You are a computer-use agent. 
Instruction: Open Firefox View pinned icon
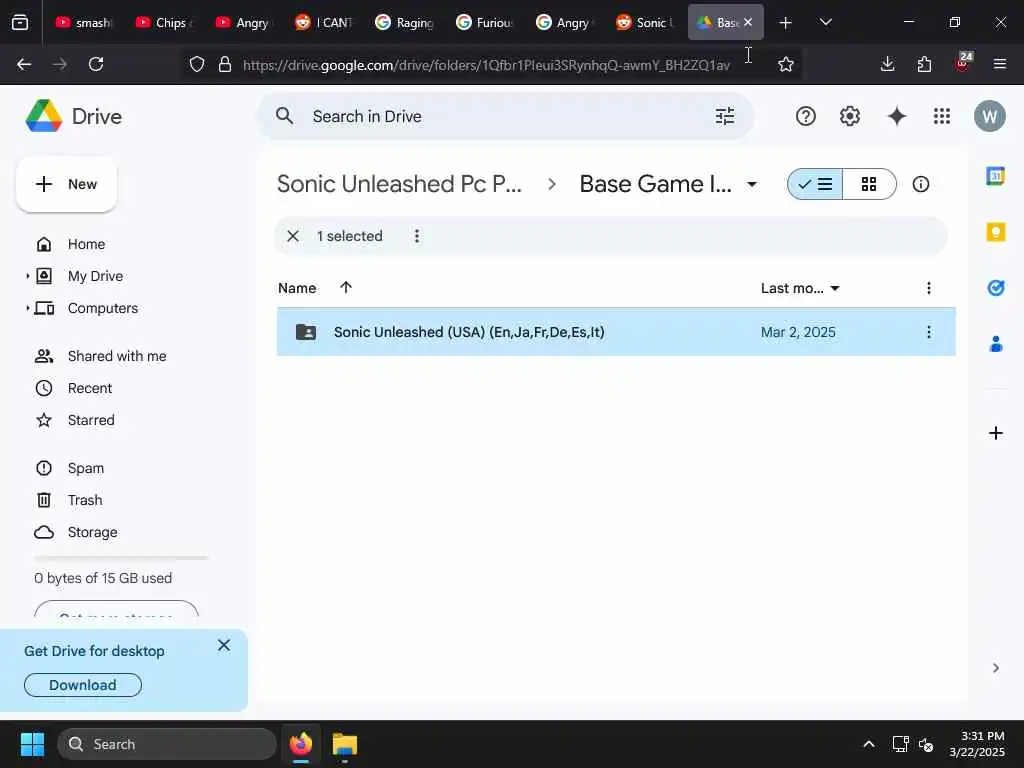click(x=20, y=22)
